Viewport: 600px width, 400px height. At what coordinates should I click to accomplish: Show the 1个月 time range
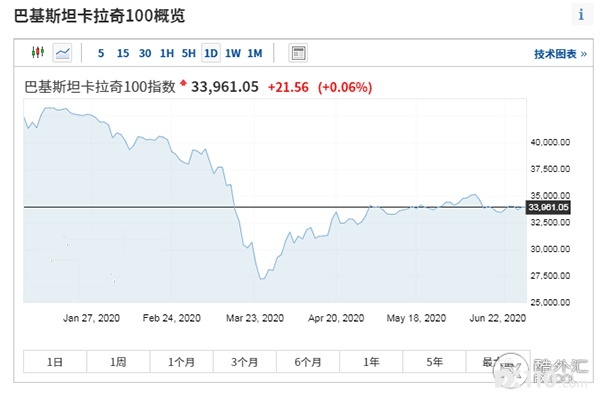coord(181,361)
